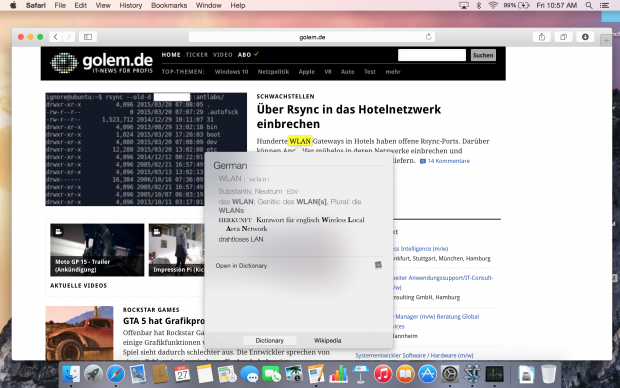
Task: Select Dictionary tab in lookup popup
Action: (269, 341)
